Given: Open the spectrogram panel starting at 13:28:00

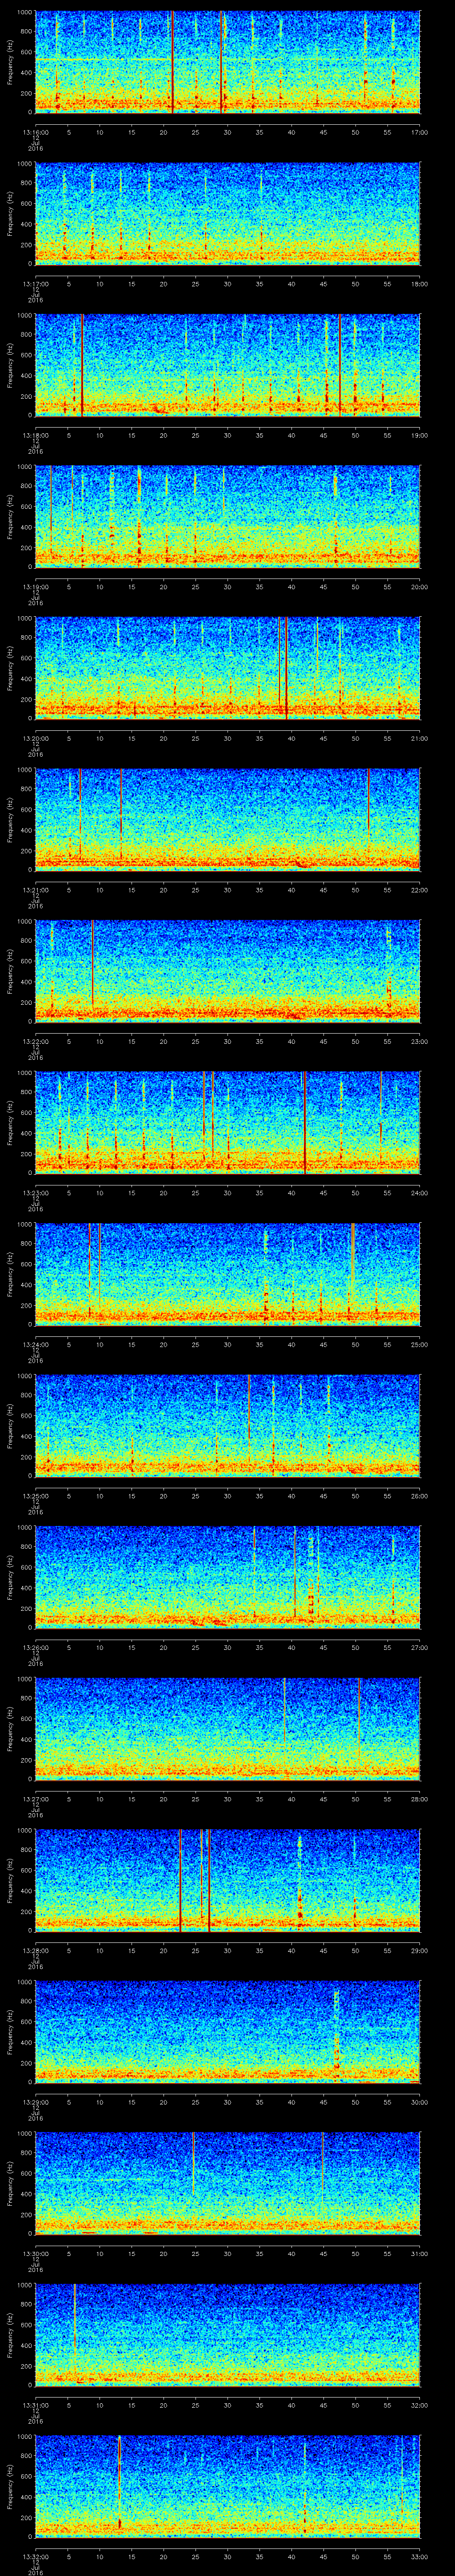Looking at the screenshot, I should (228, 1880).
